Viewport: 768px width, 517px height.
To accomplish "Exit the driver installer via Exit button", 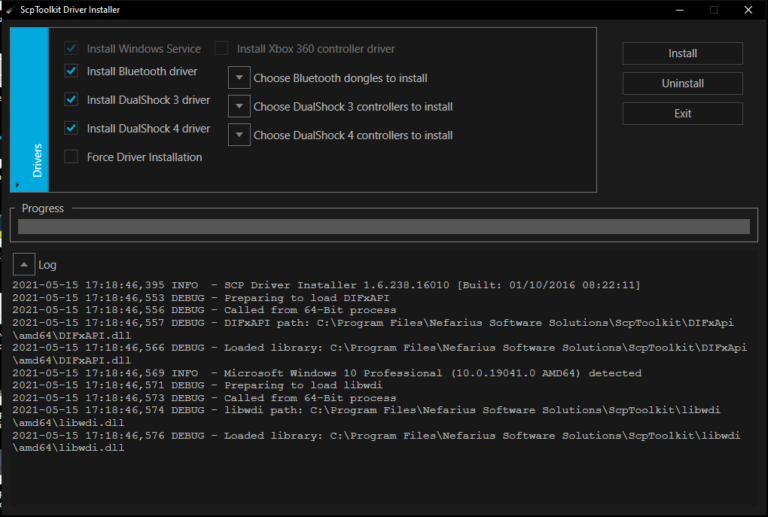I will [682, 114].
